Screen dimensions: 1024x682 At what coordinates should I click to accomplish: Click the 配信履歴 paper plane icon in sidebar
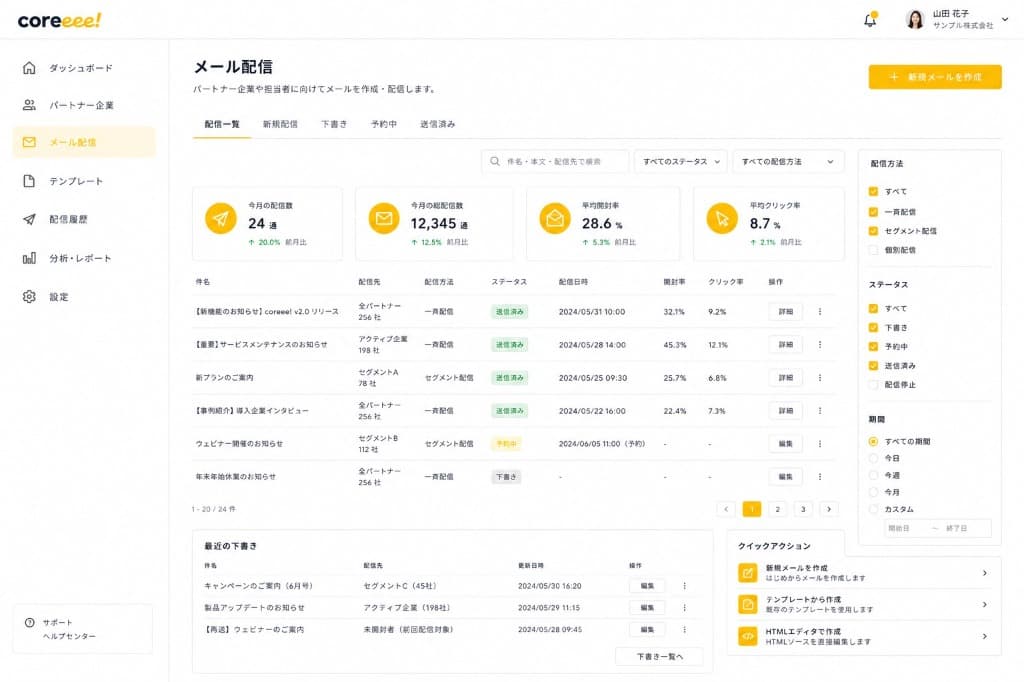(29, 219)
